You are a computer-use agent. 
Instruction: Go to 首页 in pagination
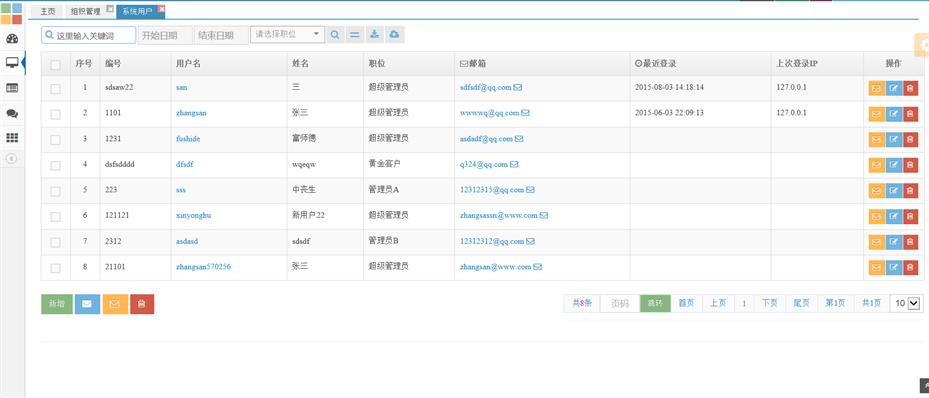coord(686,303)
